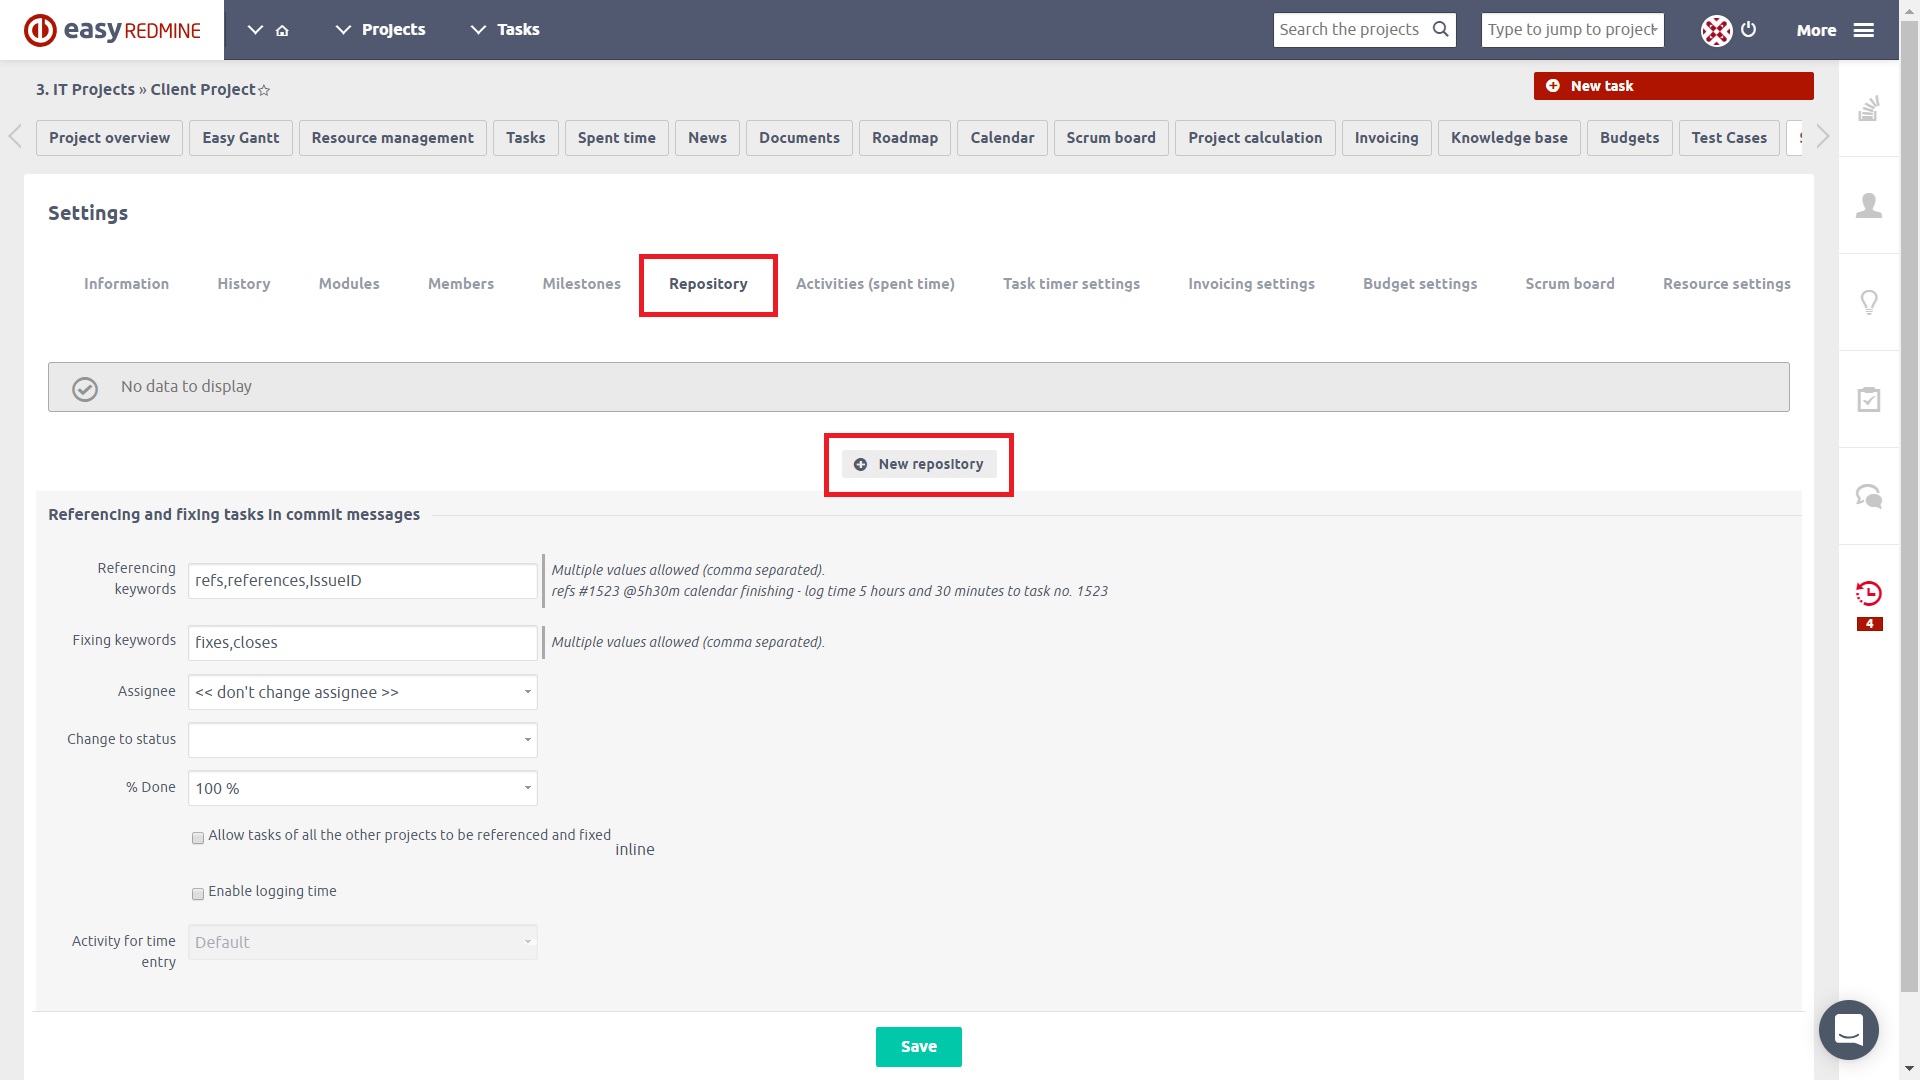The width and height of the screenshot is (1920, 1080).
Task: Open the clipboard checklist icon in sidebar
Action: pyautogui.click(x=1868, y=398)
